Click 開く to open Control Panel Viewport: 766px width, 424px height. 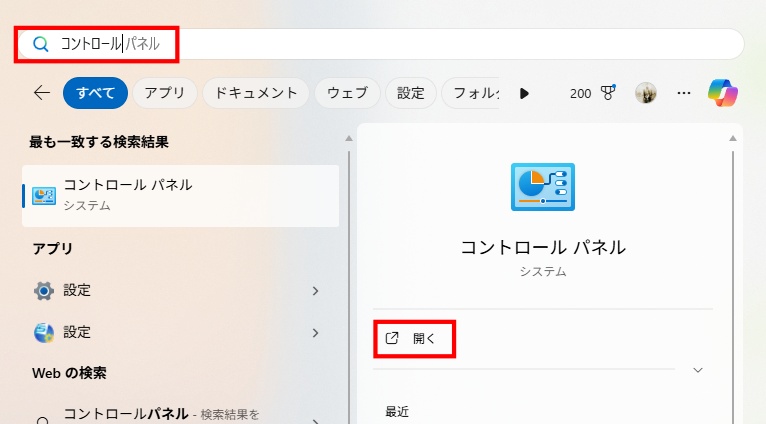[415, 339]
